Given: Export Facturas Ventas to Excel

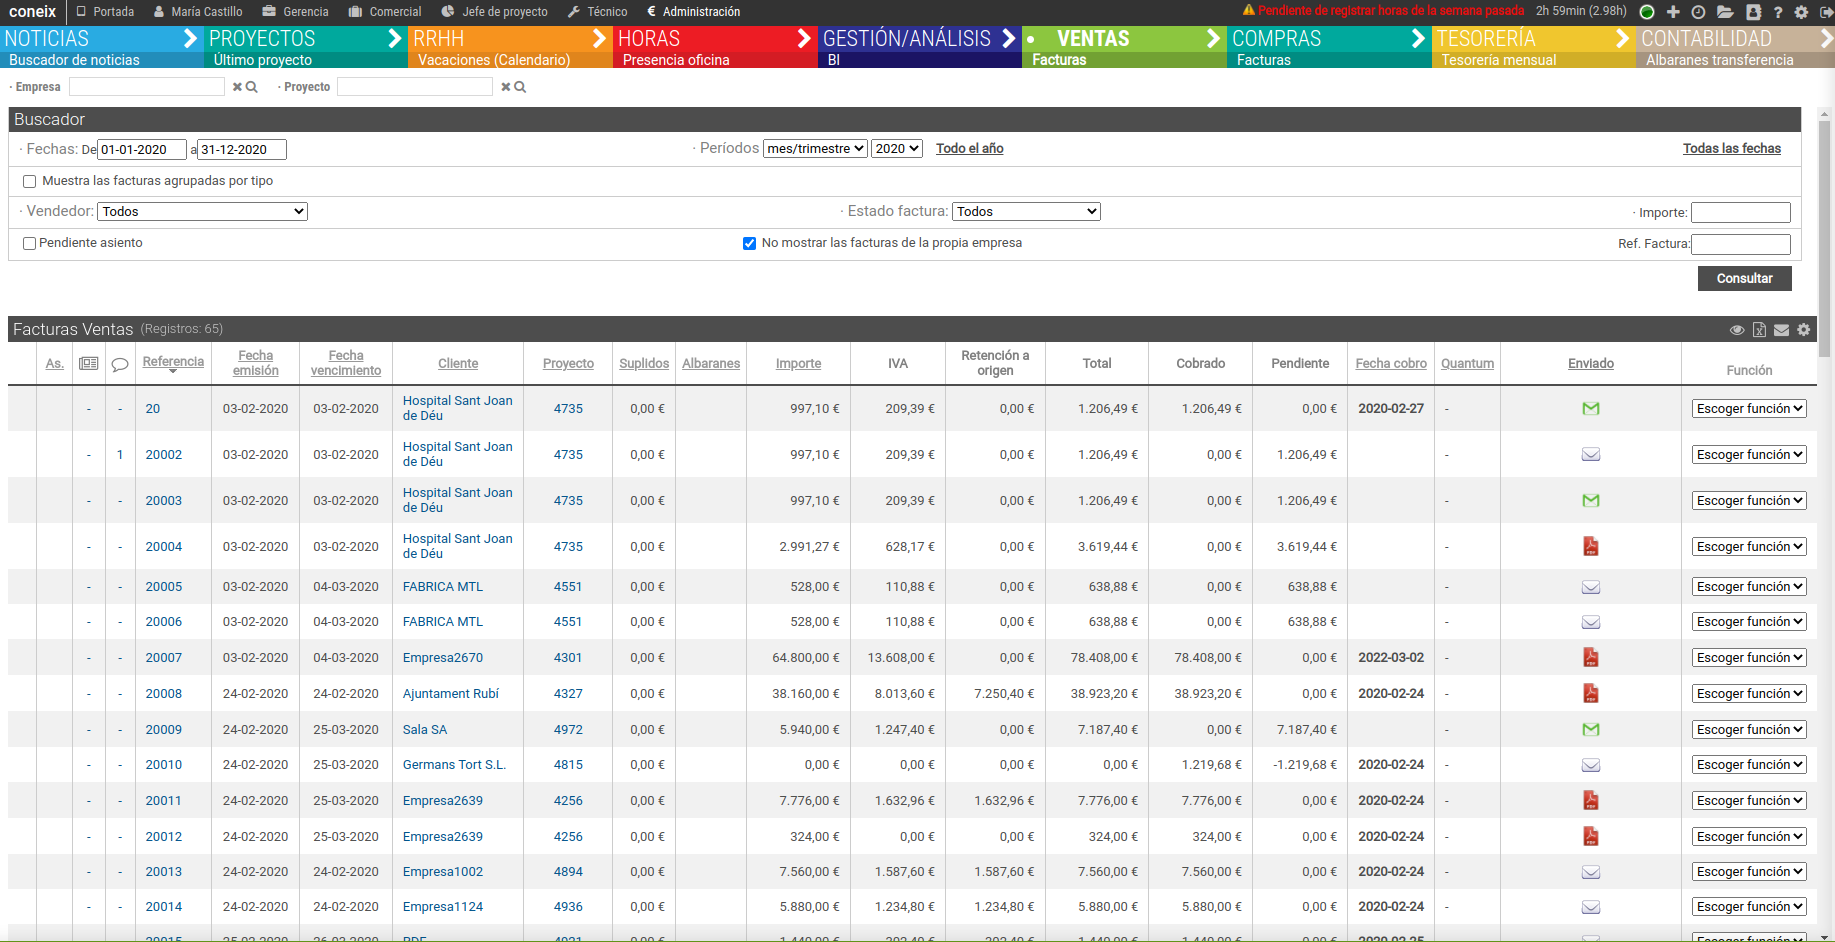Looking at the screenshot, I should pos(1759,329).
